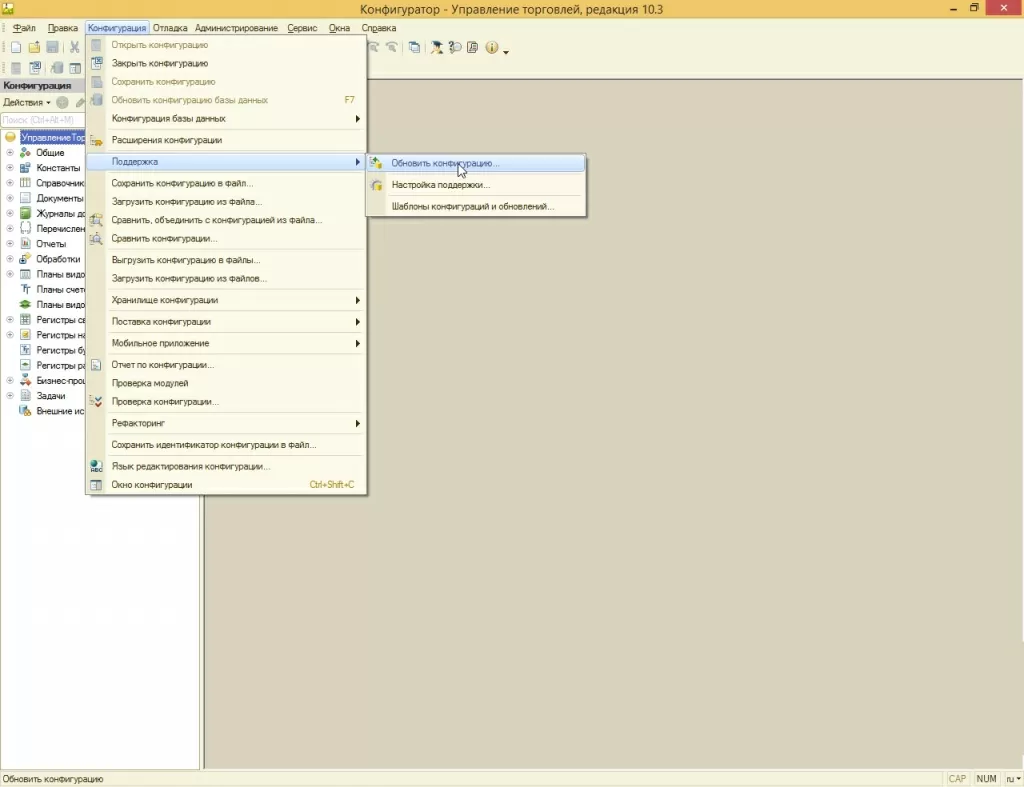Image resolution: width=1024 pixels, height=787 pixels.
Task: Open the Отладка menu
Action: [170, 28]
